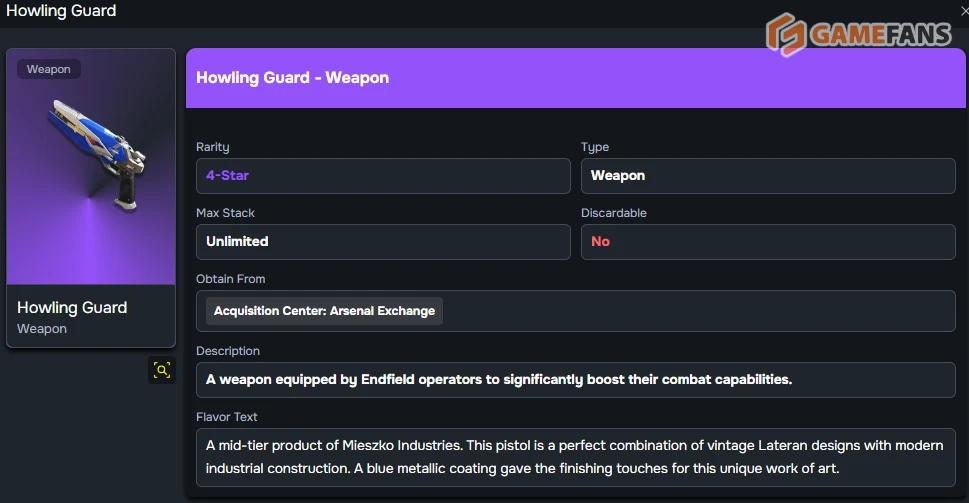Close the Howling Guard dialog

[963, 11]
